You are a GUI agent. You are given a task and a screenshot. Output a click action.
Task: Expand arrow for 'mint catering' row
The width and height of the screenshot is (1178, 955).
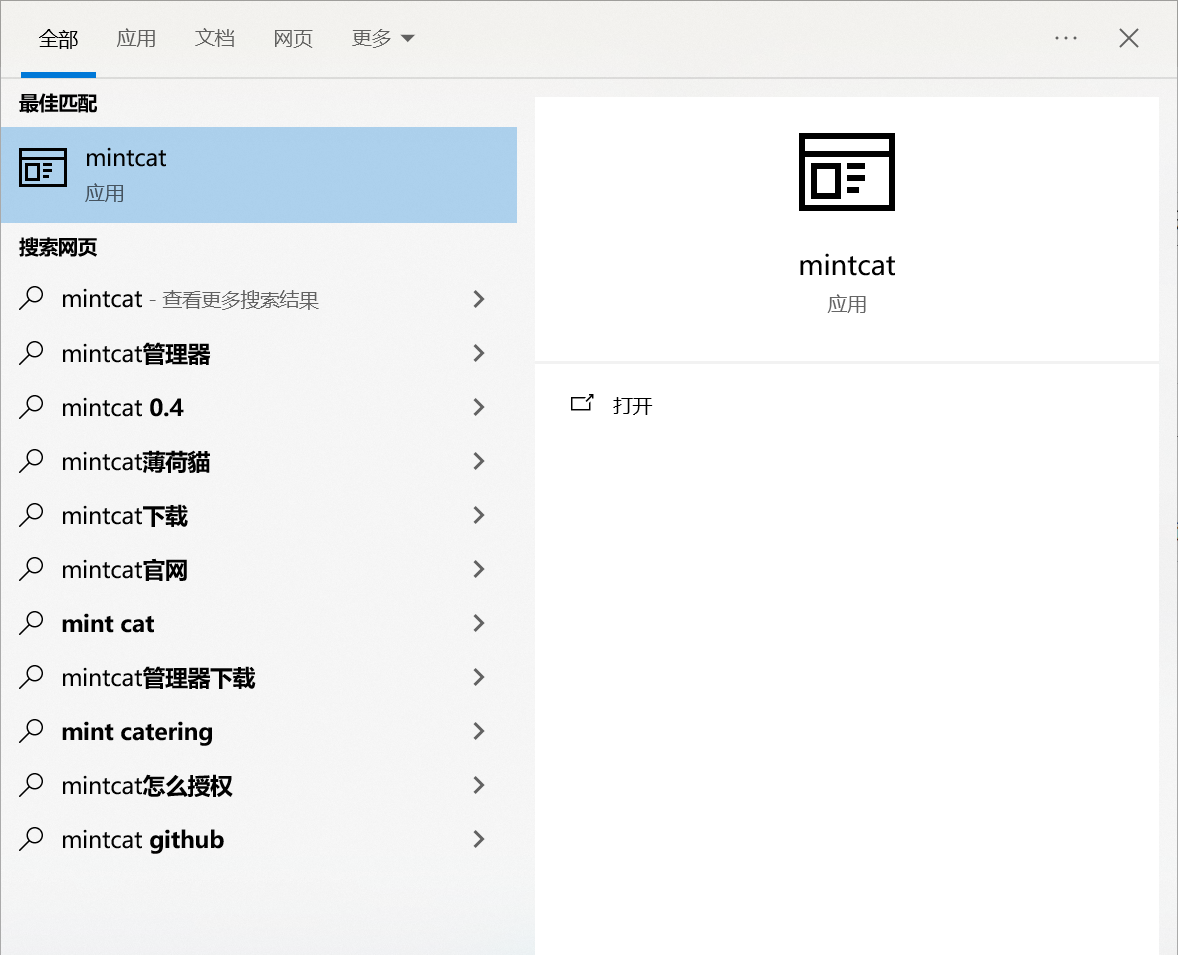(479, 732)
